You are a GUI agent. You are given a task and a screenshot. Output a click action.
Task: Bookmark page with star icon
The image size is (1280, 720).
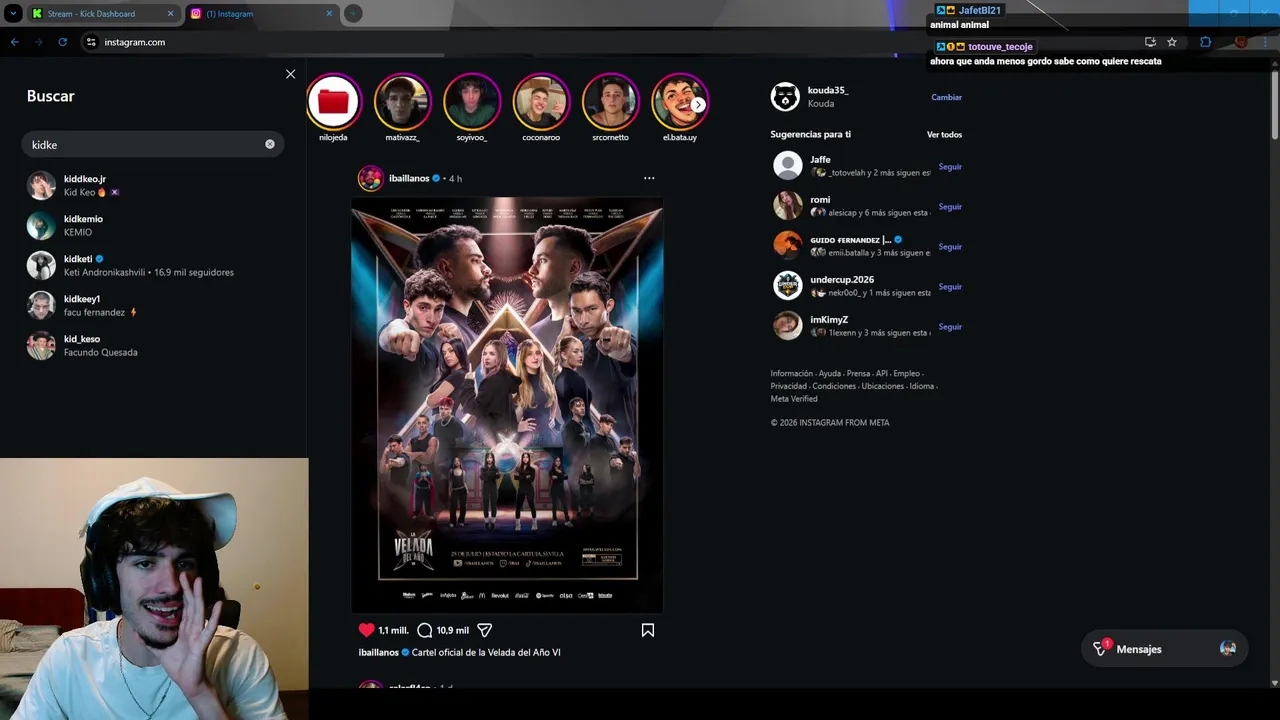click(1172, 42)
